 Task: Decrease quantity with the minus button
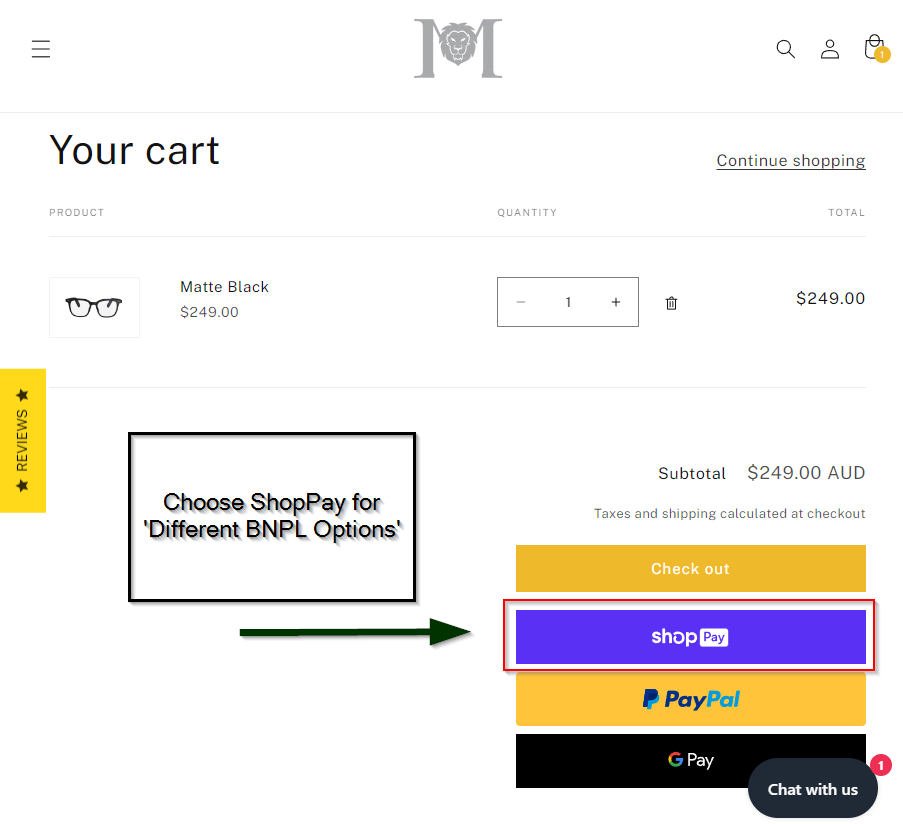click(521, 302)
